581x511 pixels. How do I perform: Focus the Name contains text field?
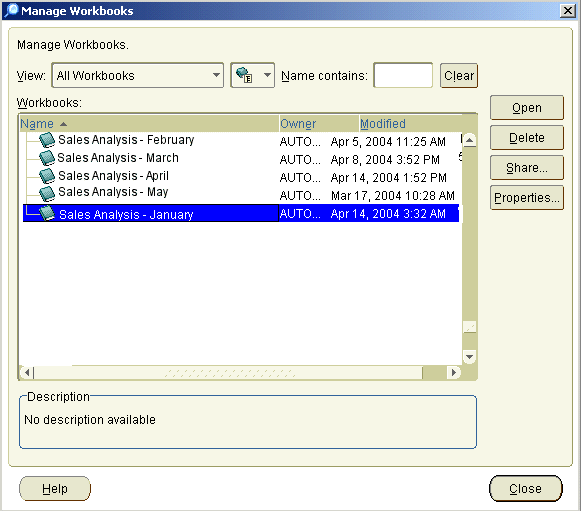tap(403, 75)
